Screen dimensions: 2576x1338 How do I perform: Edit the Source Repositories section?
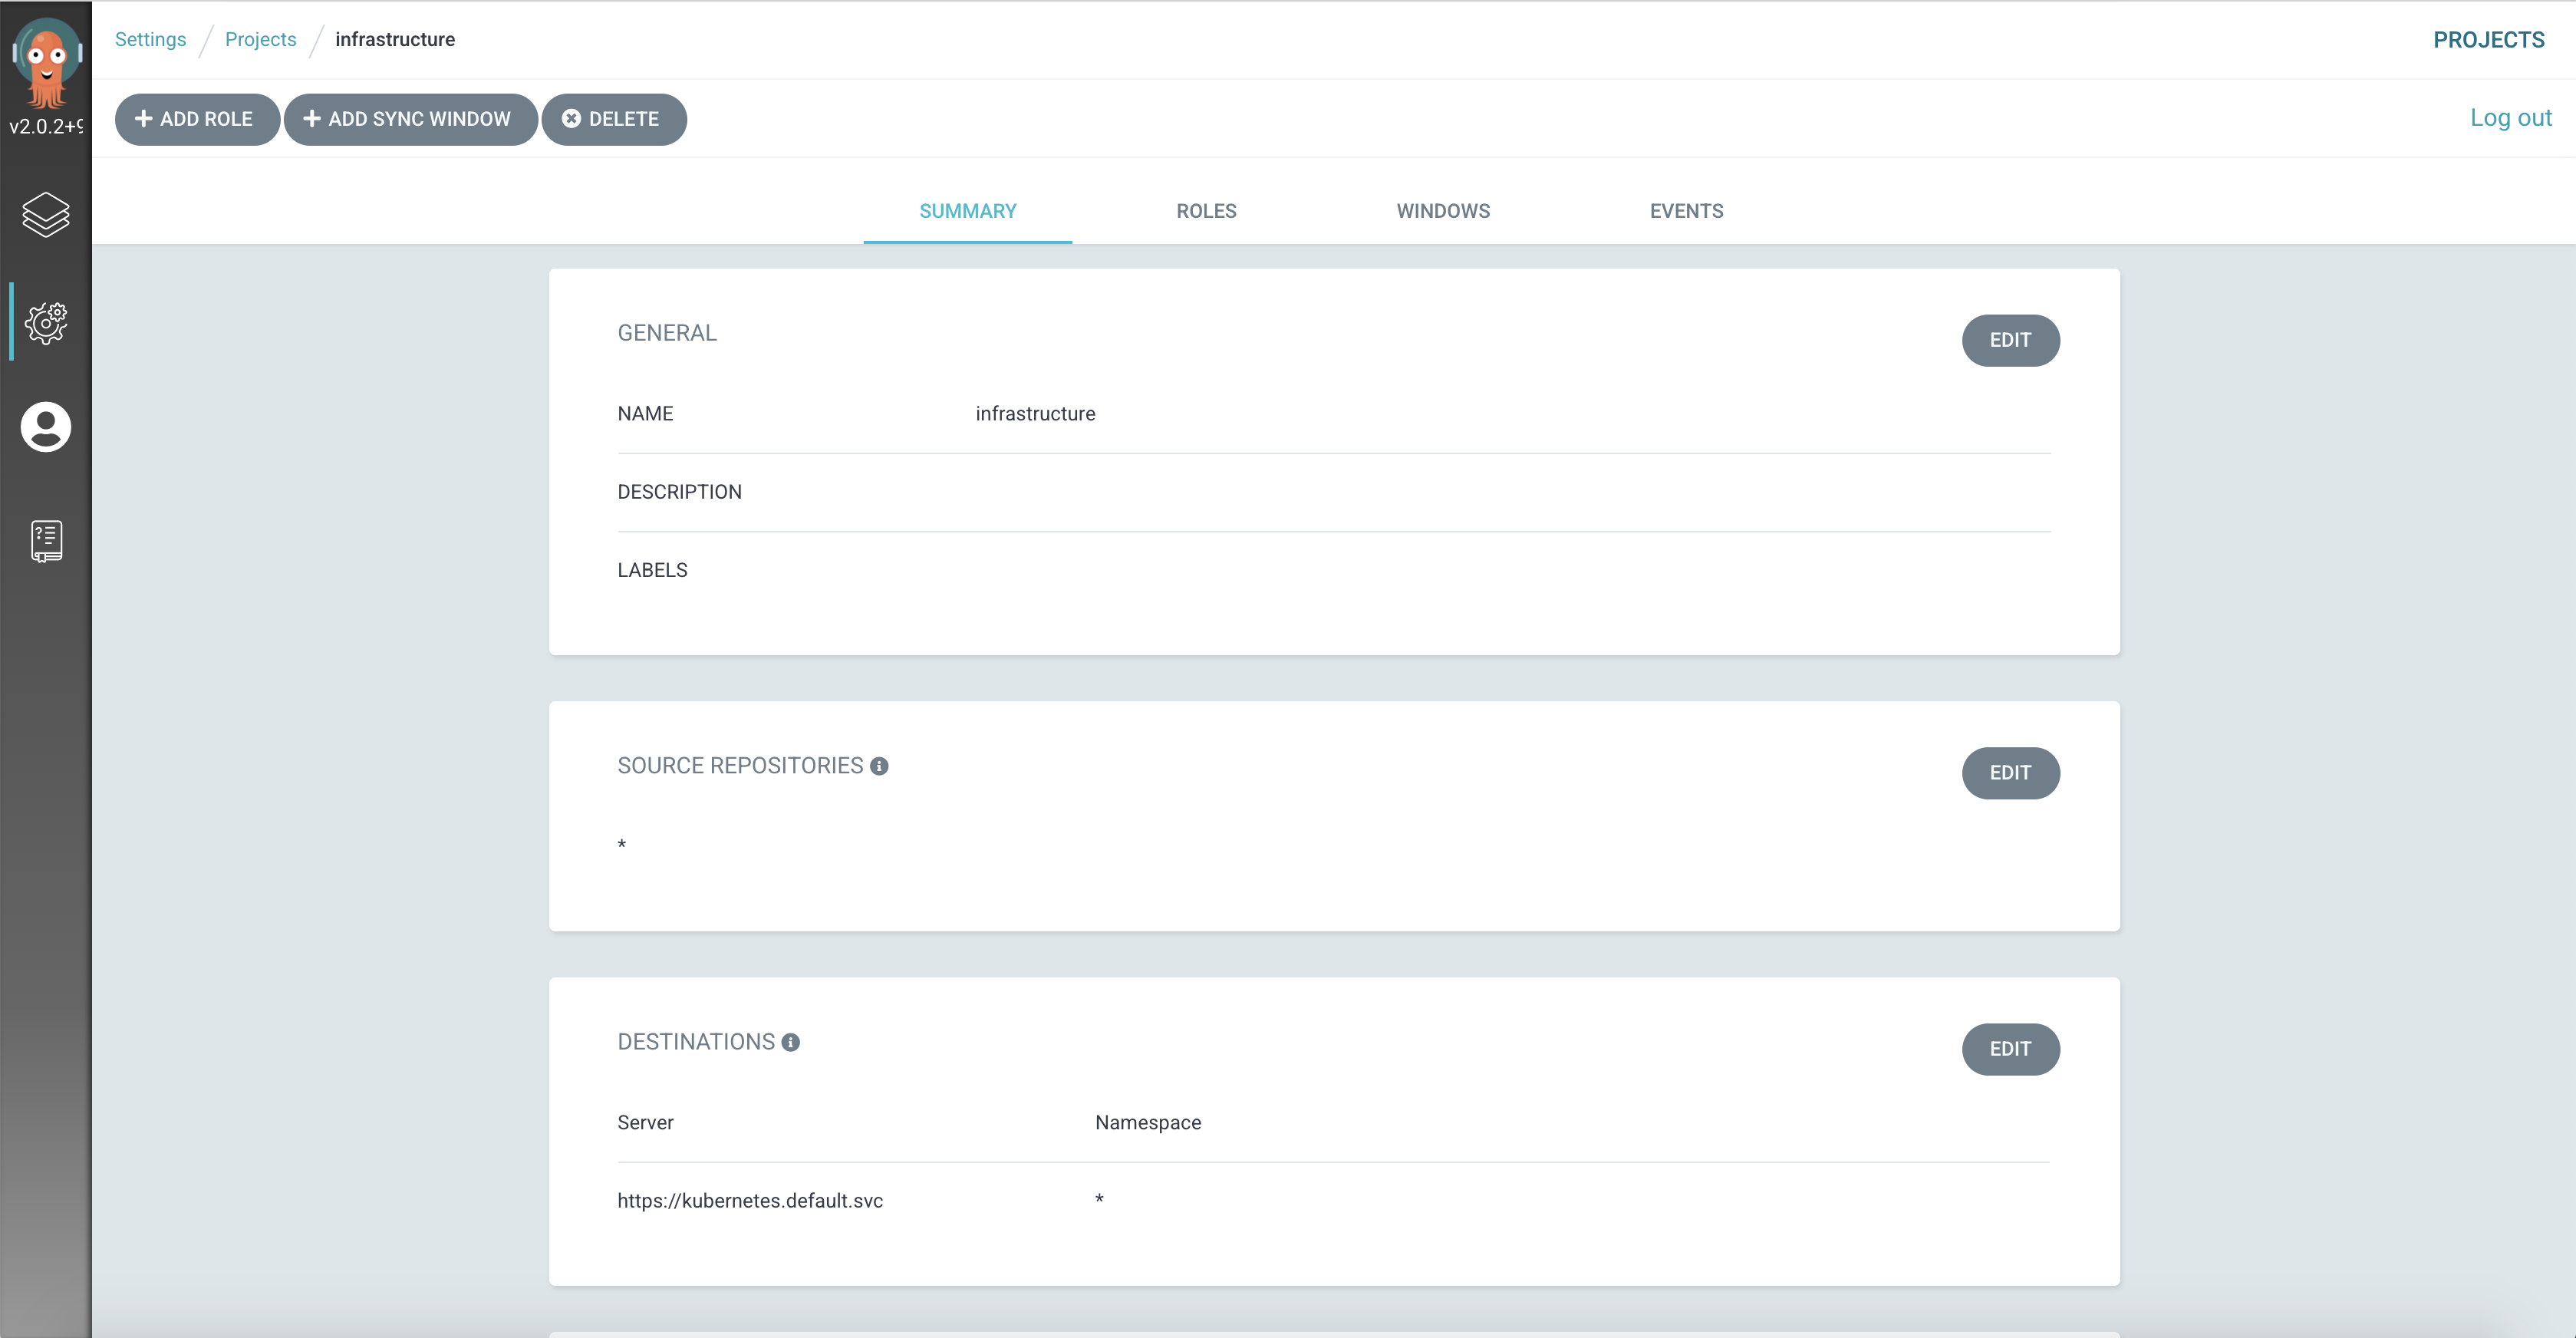(x=2009, y=773)
